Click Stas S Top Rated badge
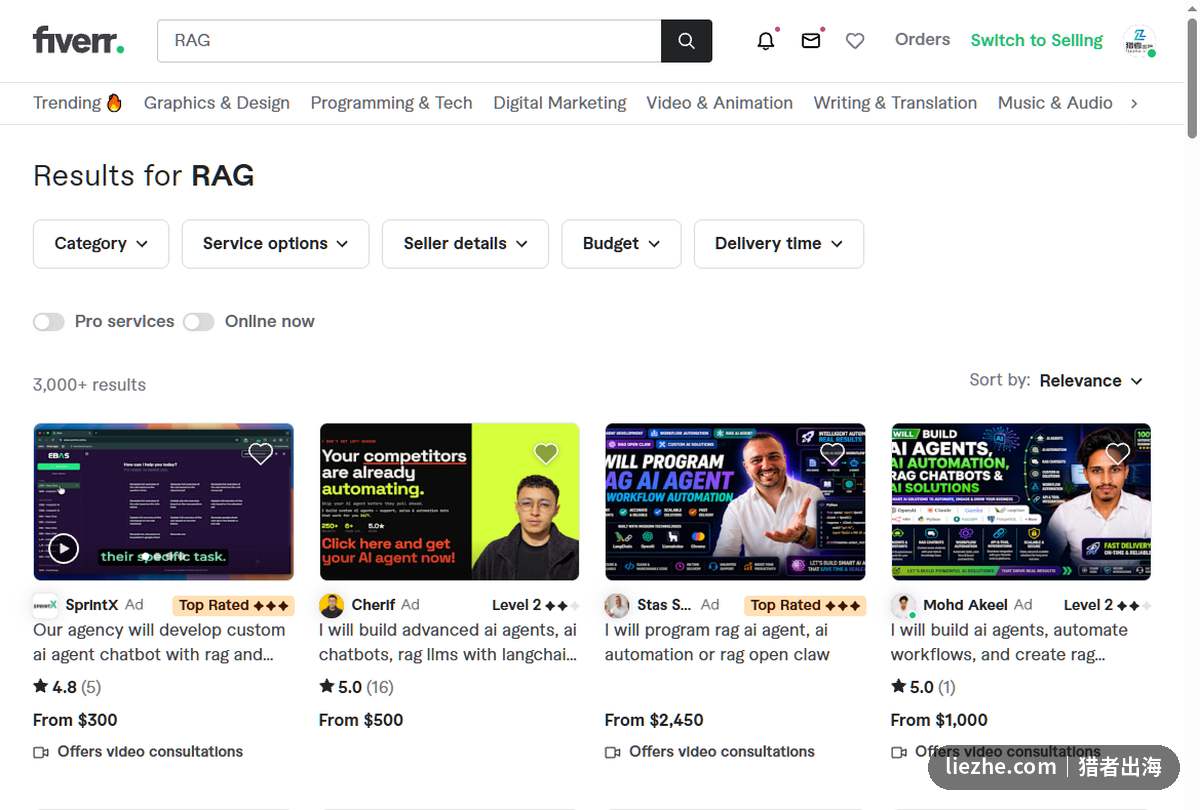The width and height of the screenshot is (1200, 810). coord(805,605)
